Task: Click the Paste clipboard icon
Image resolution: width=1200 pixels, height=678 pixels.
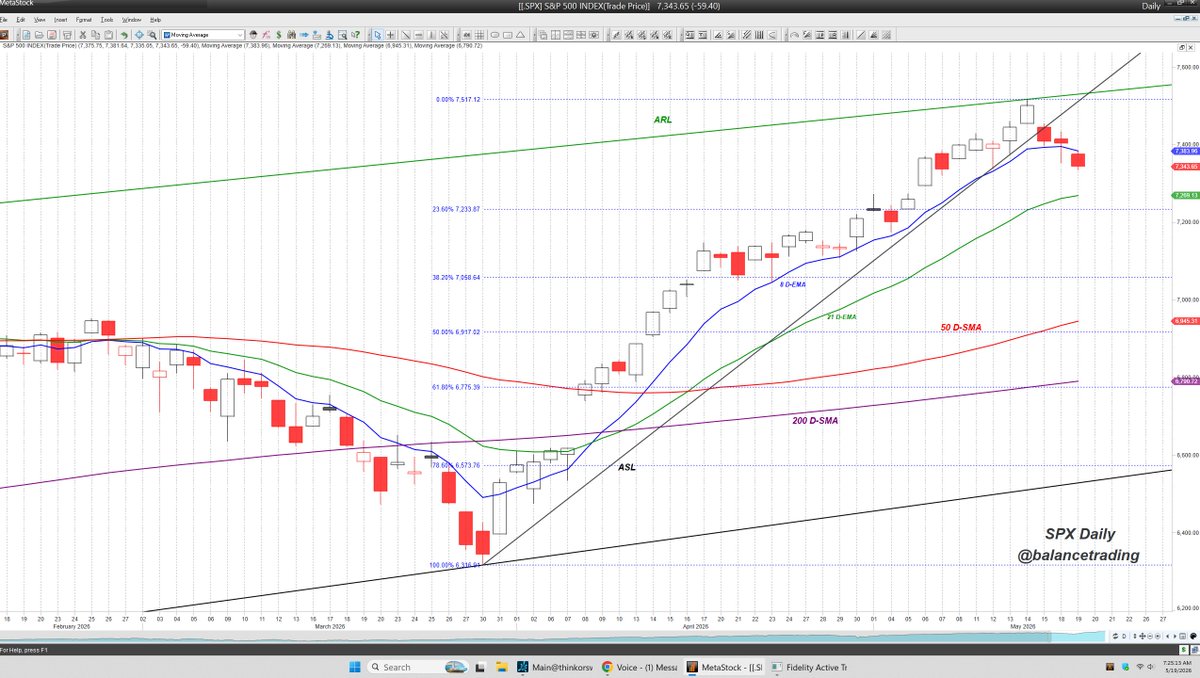Action: click(108, 35)
